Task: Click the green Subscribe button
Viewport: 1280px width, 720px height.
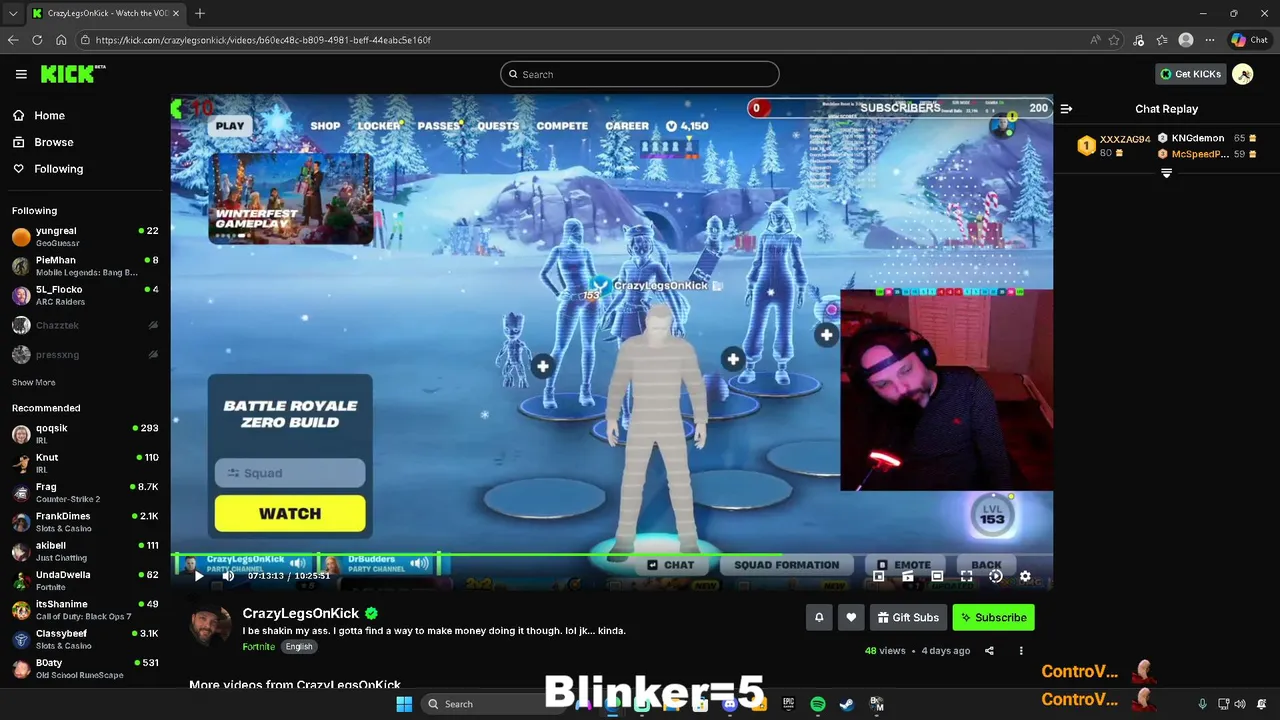Action: [993, 617]
